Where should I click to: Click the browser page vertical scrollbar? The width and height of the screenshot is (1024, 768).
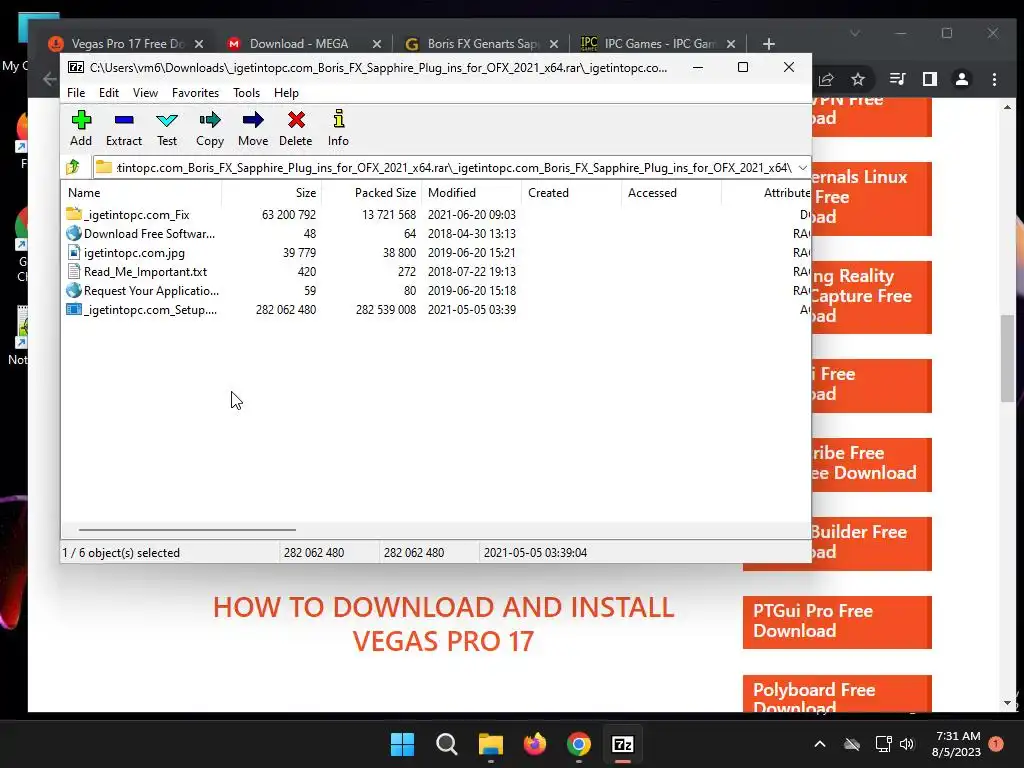[x=1007, y=358]
